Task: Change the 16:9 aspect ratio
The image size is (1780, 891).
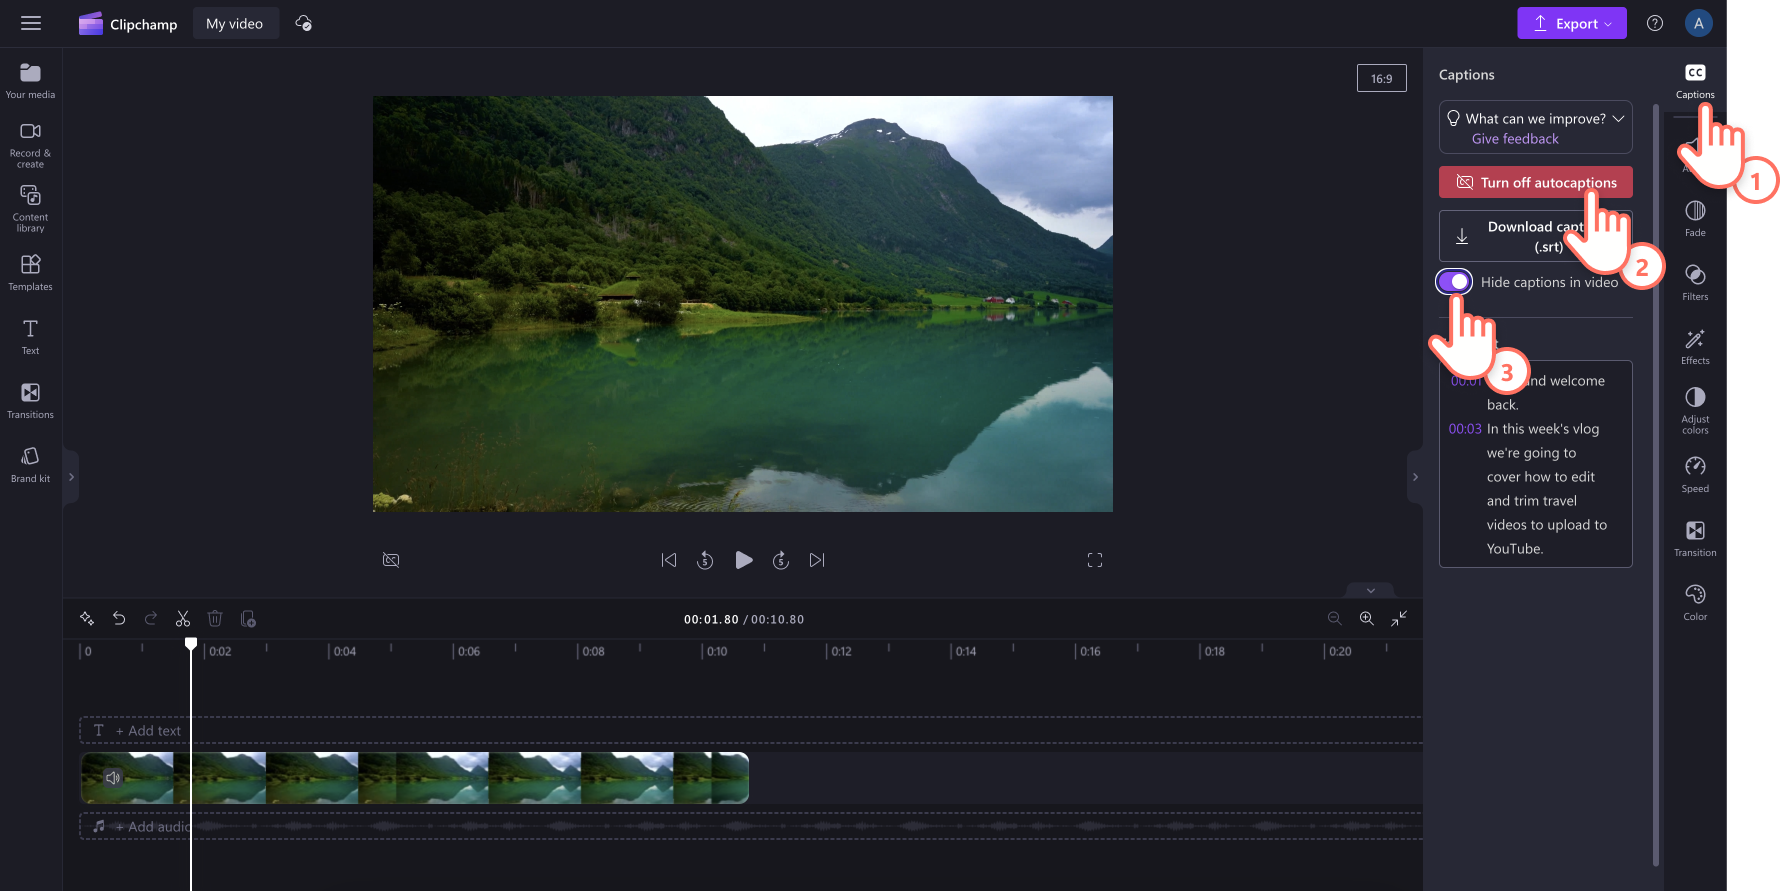Action: 1381,78
